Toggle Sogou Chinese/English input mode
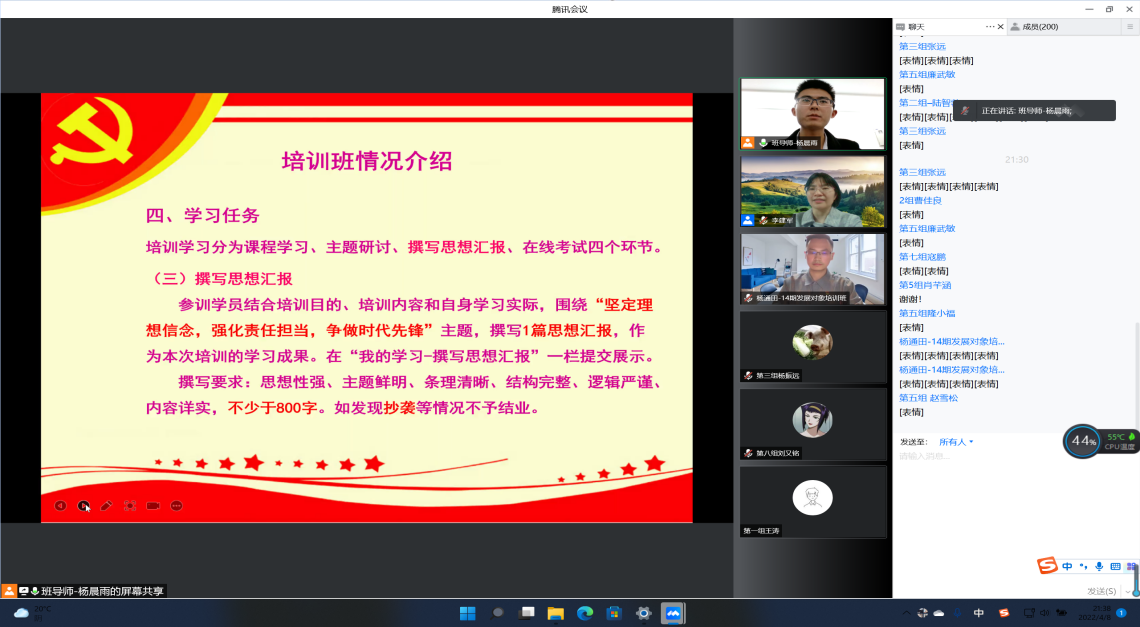Viewport: 1140px width, 627px height. tap(1068, 567)
